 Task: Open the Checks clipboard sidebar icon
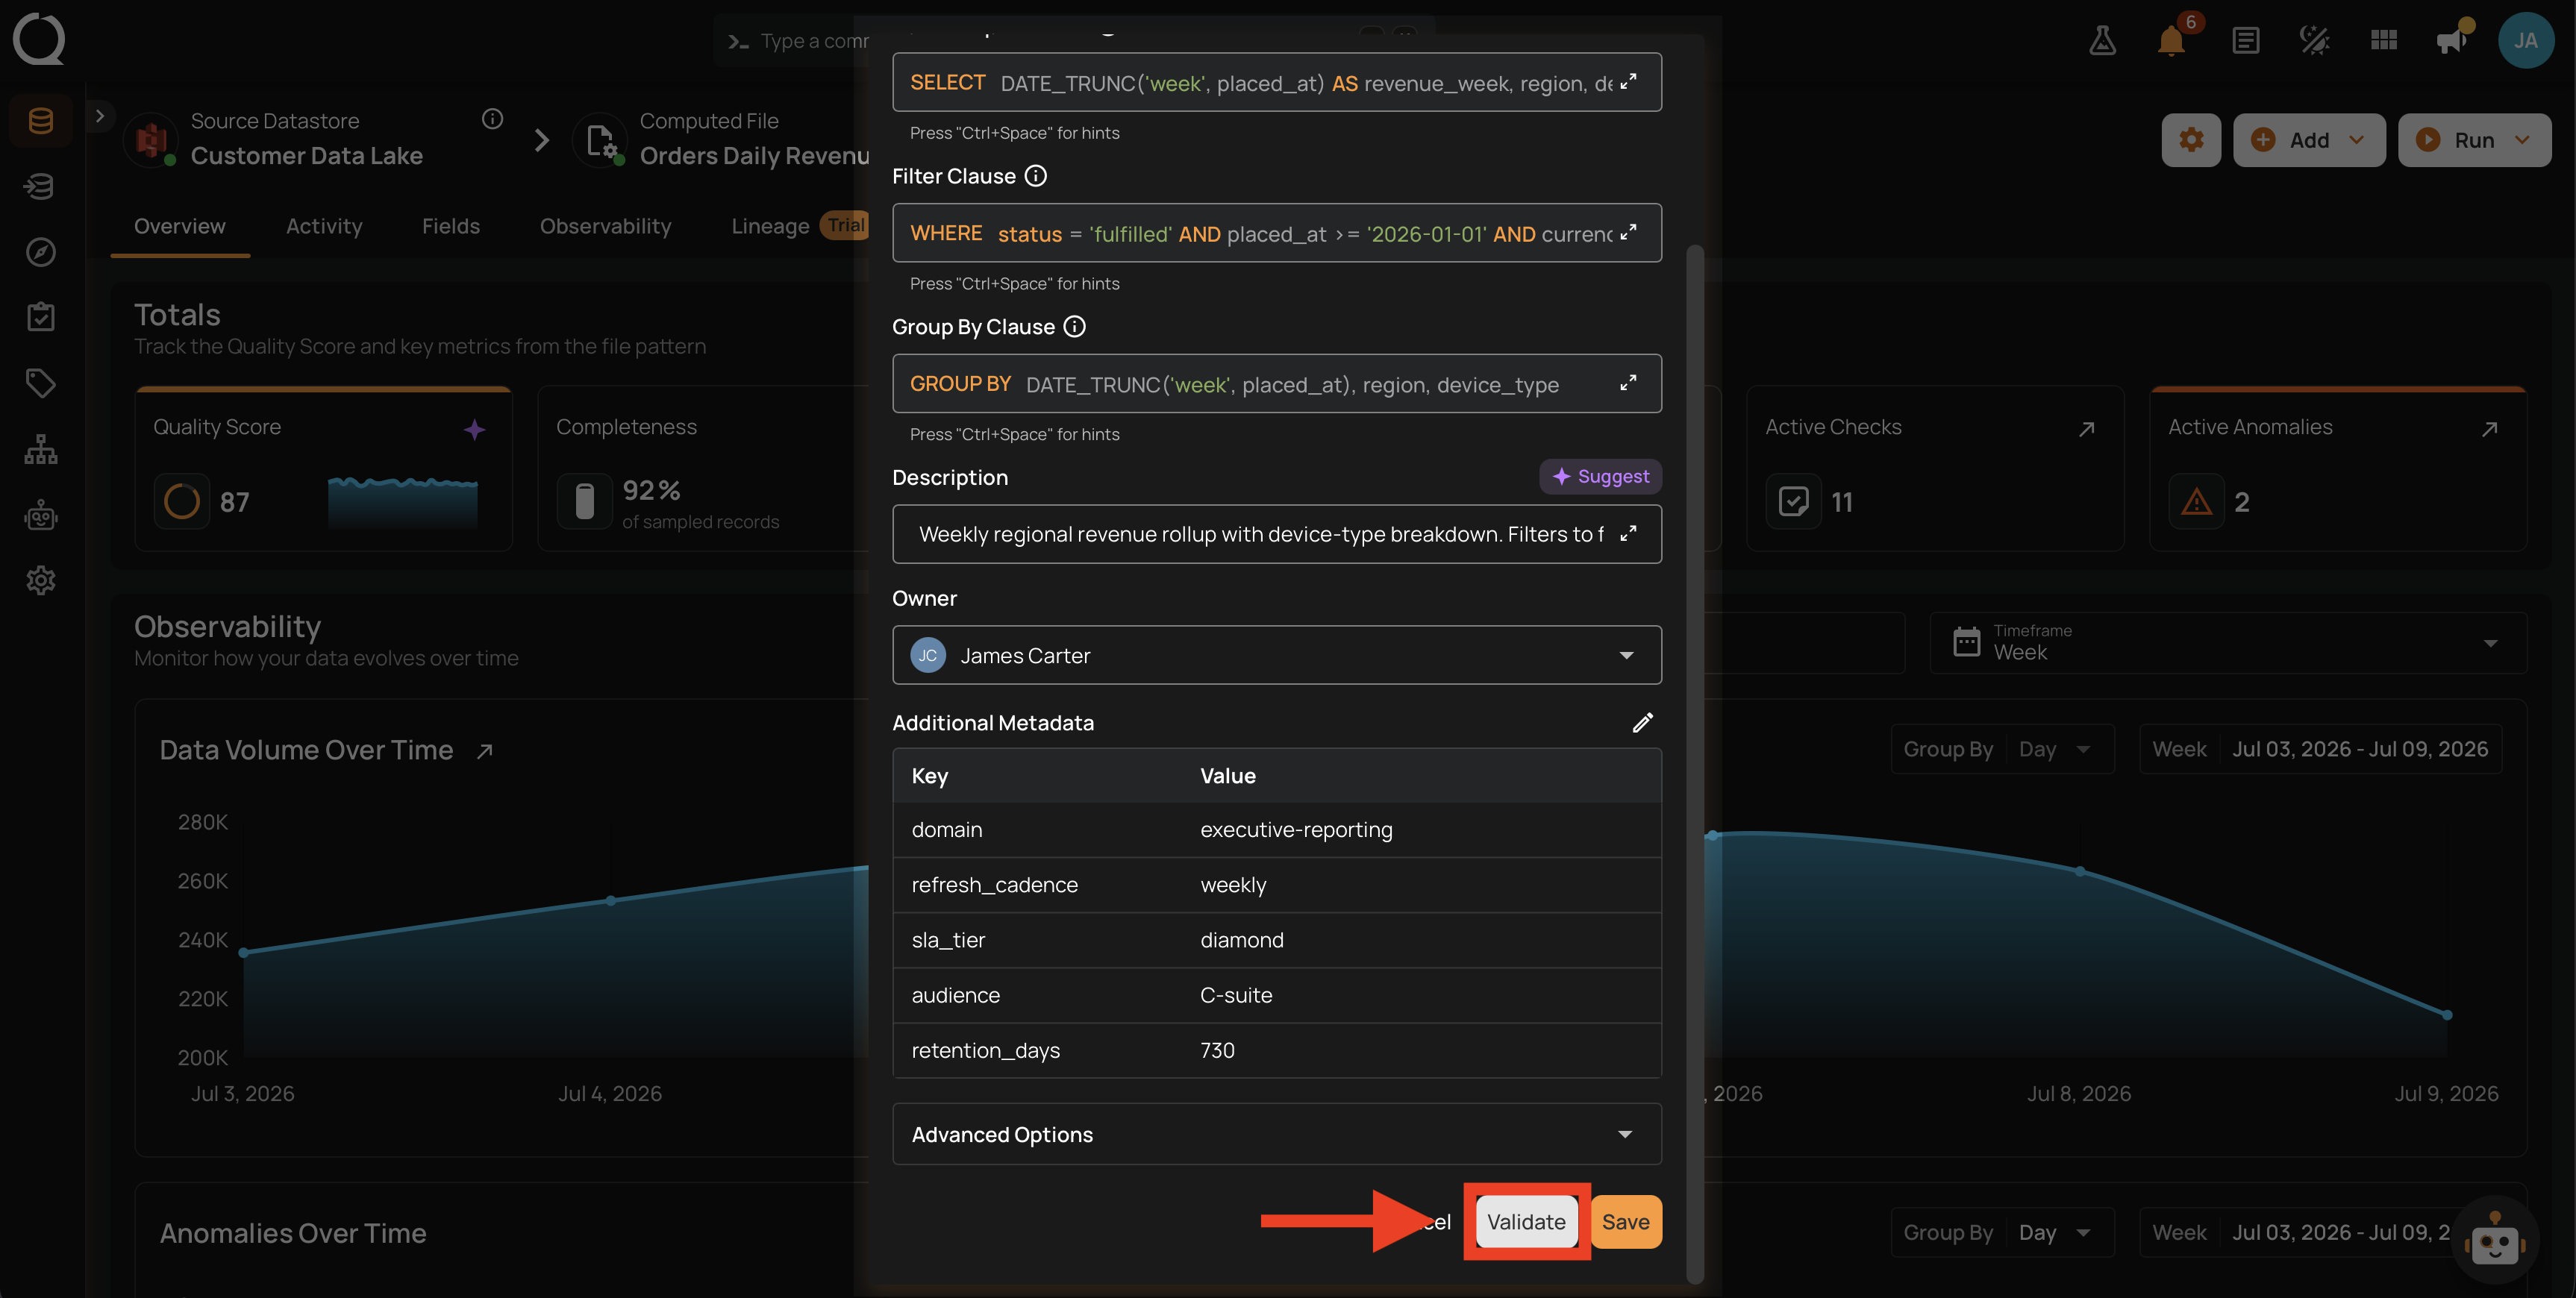pyautogui.click(x=41, y=317)
